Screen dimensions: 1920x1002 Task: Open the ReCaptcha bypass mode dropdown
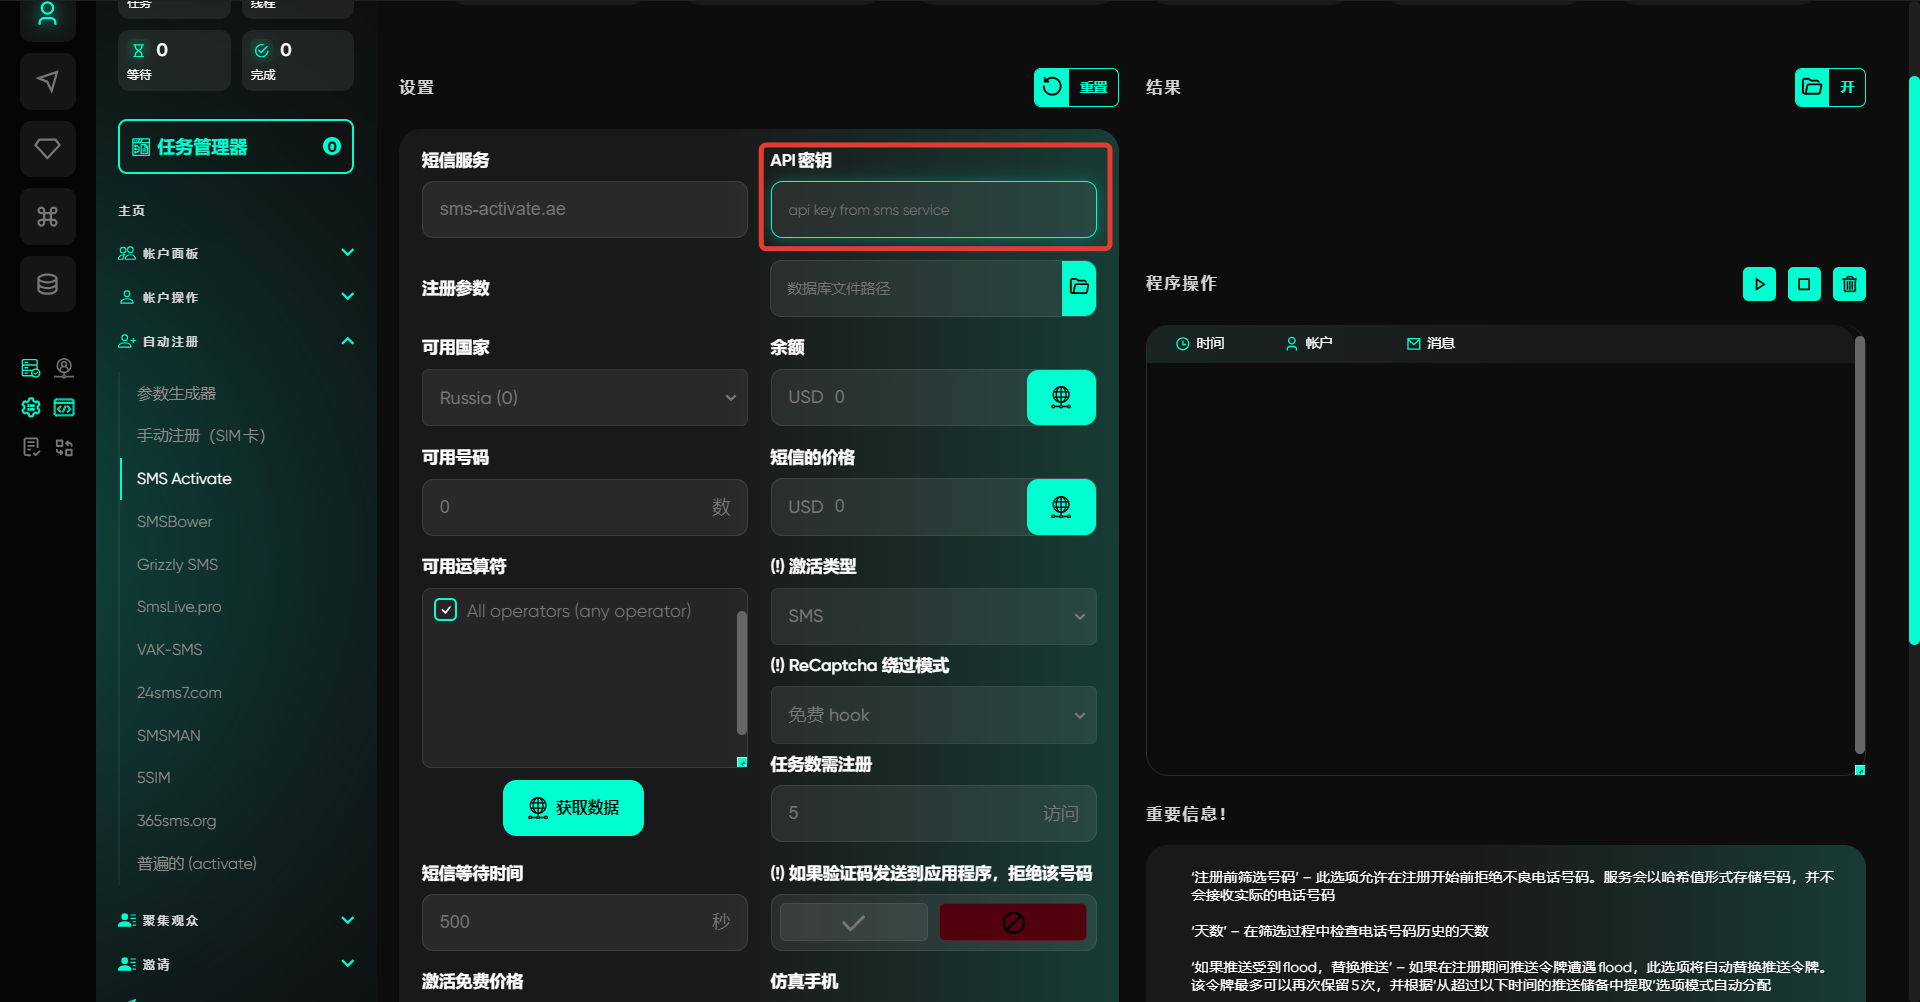coord(933,715)
